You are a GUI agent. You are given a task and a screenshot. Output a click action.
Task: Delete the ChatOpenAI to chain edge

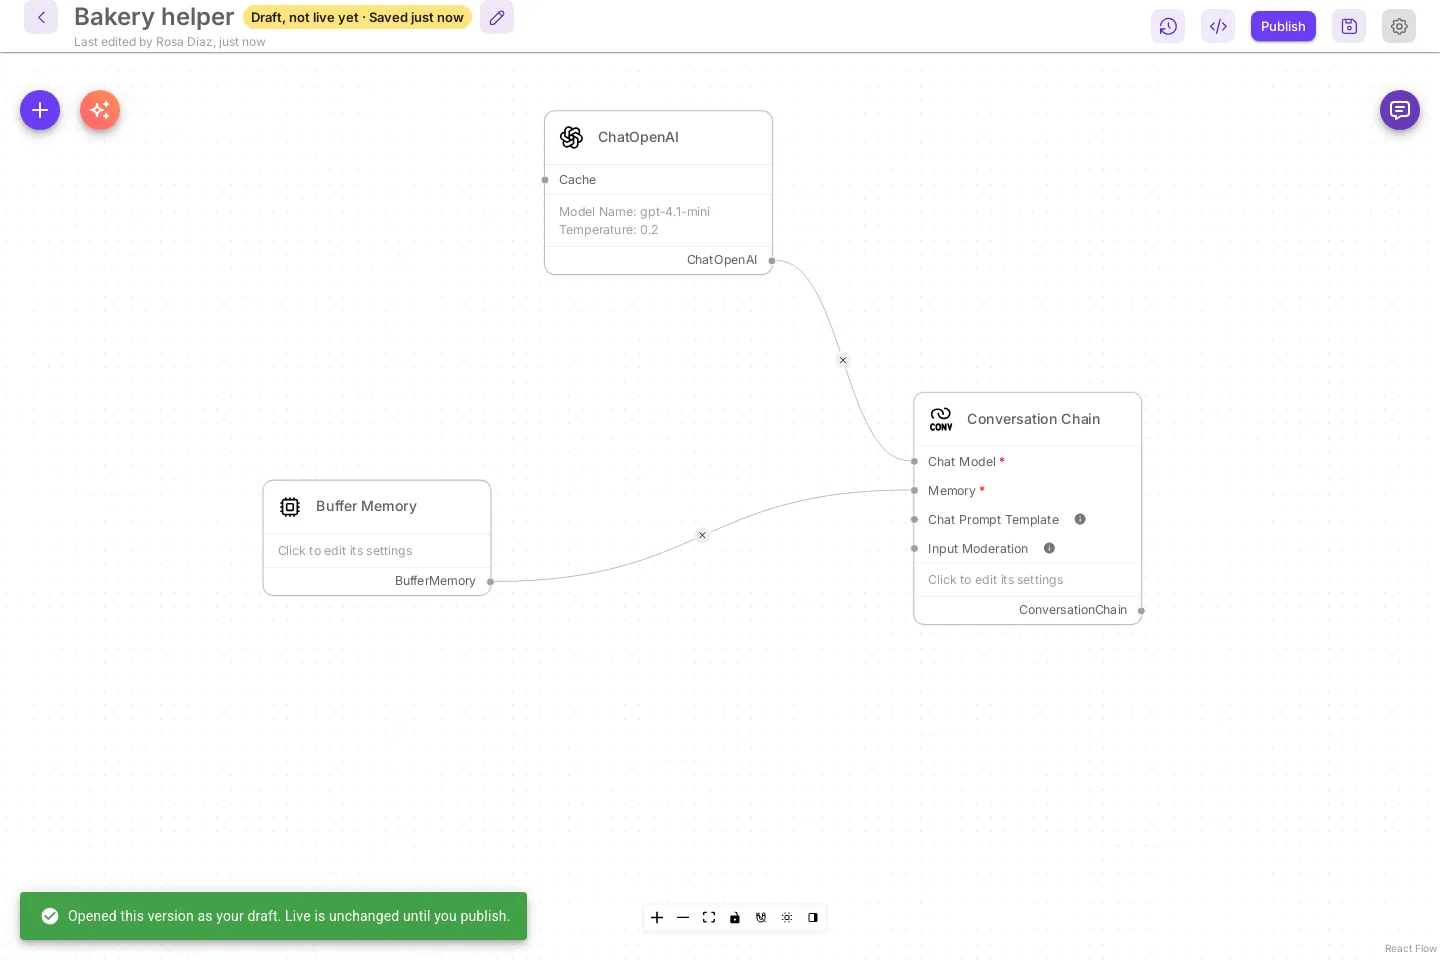[x=843, y=360]
